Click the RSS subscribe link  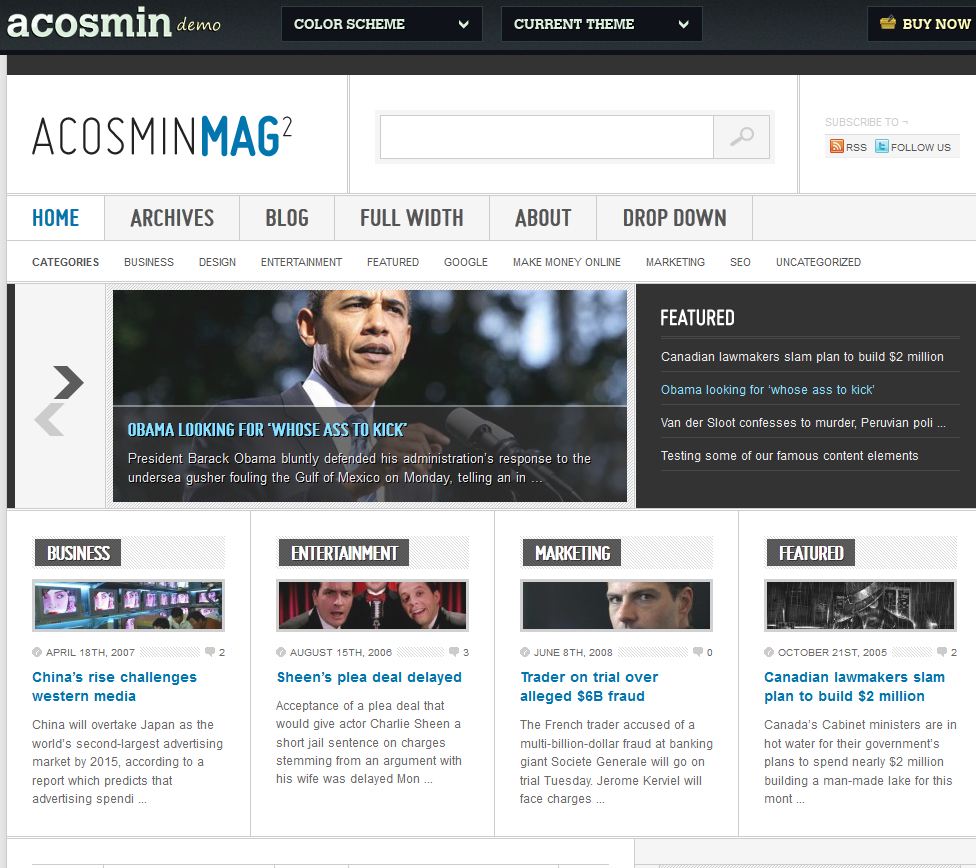856,148
